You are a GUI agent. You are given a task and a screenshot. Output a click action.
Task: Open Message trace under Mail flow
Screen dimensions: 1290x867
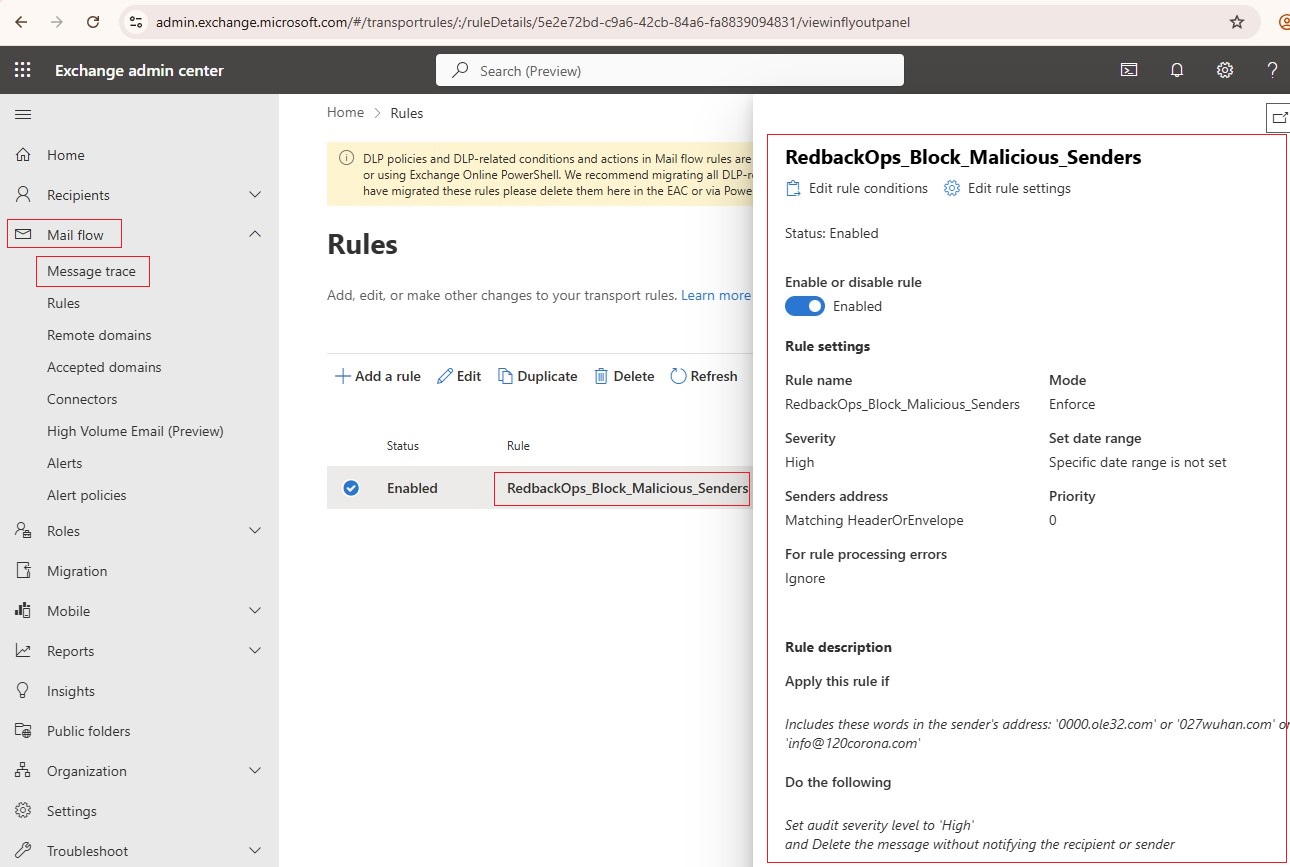click(91, 271)
